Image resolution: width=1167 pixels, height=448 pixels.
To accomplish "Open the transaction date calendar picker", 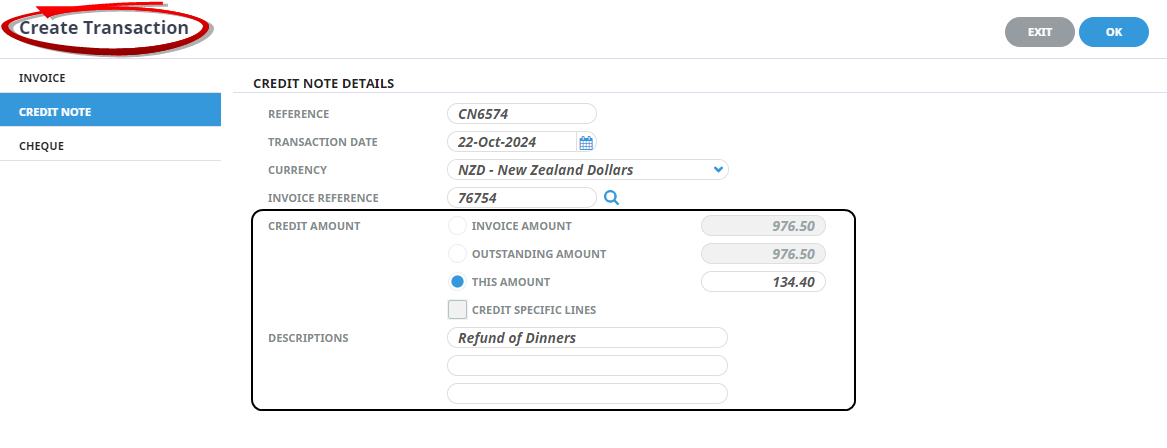I will tap(586, 142).
